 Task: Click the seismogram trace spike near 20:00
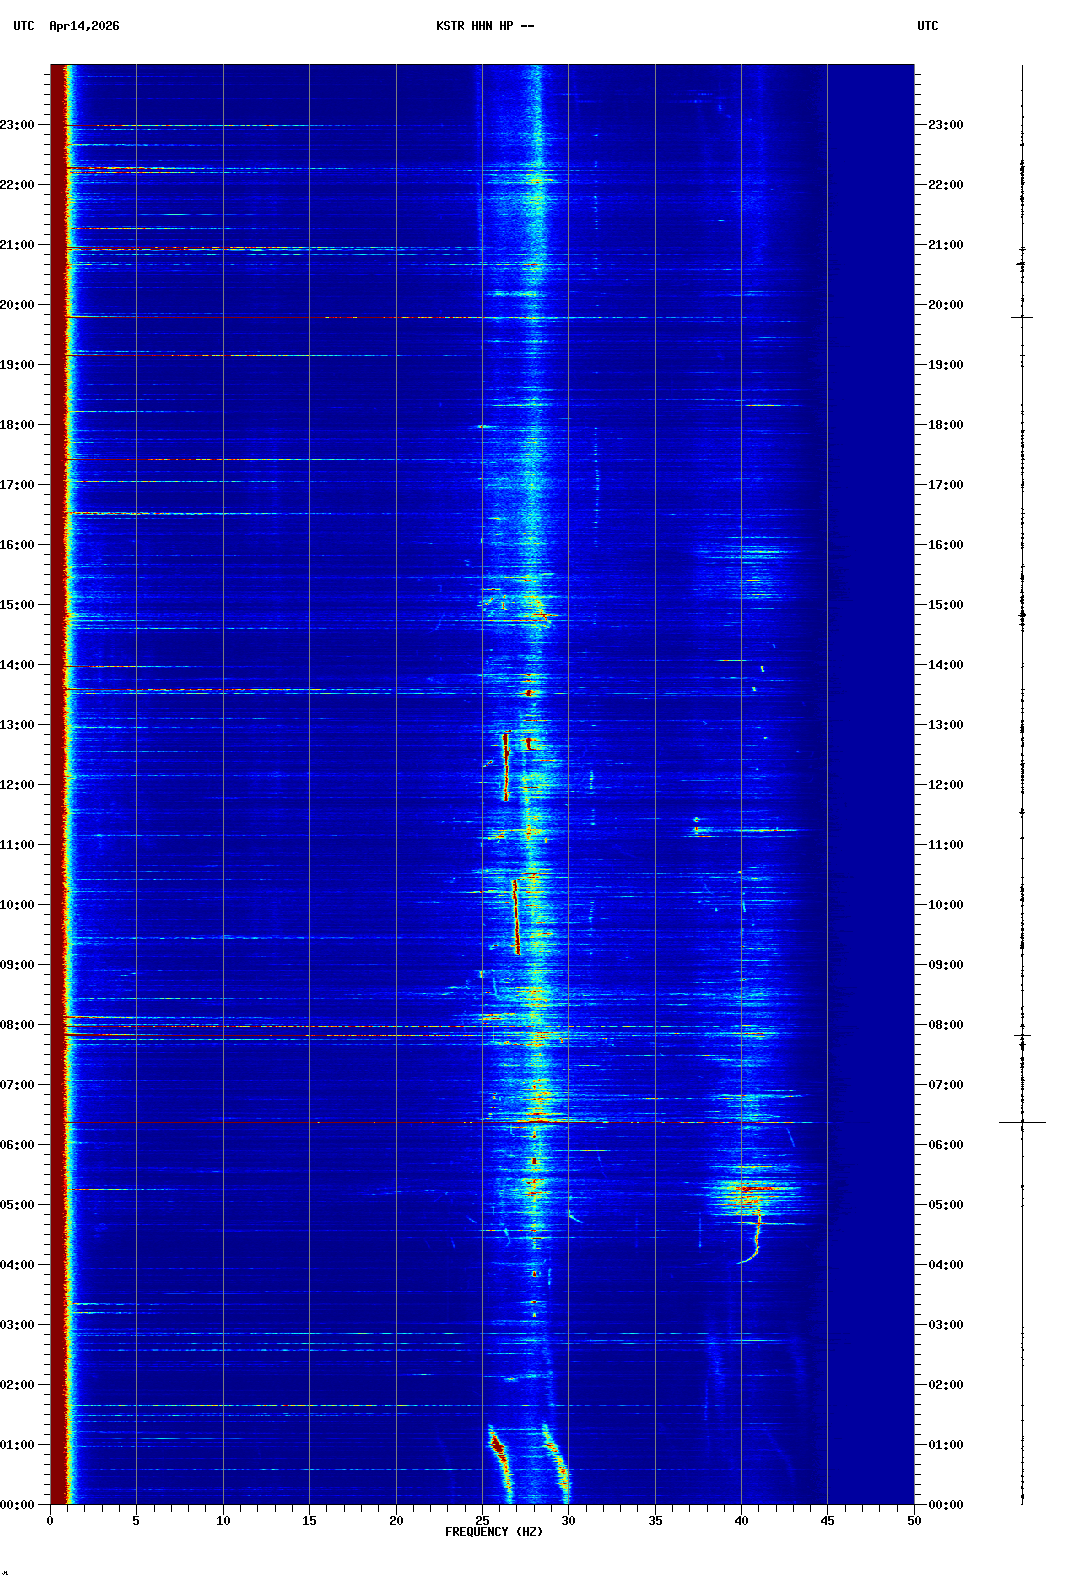tap(1022, 317)
